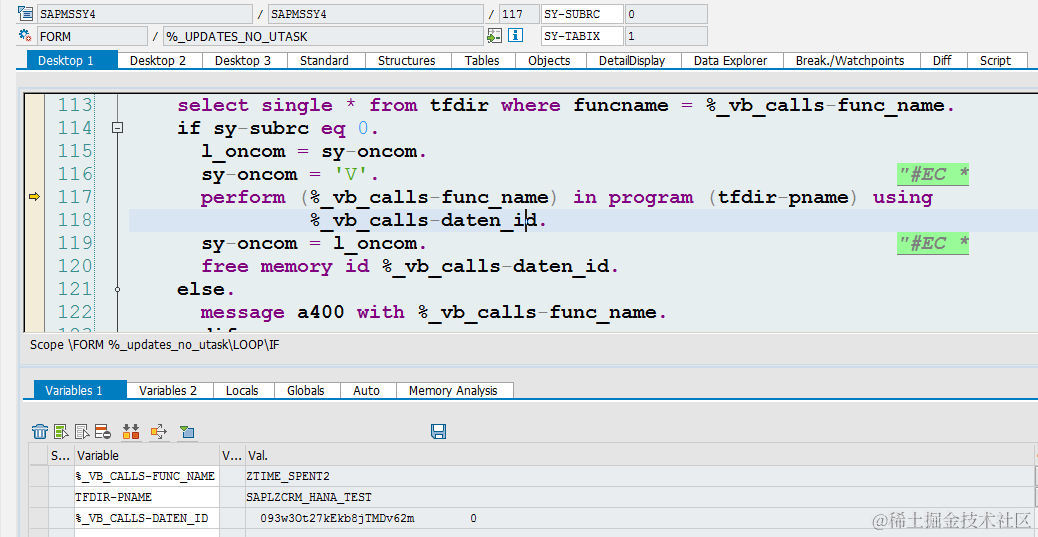Click the SY-TABIX variable name field
The width and height of the screenshot is (1038, 537).
pyautogui.click(x=582, y=36)
